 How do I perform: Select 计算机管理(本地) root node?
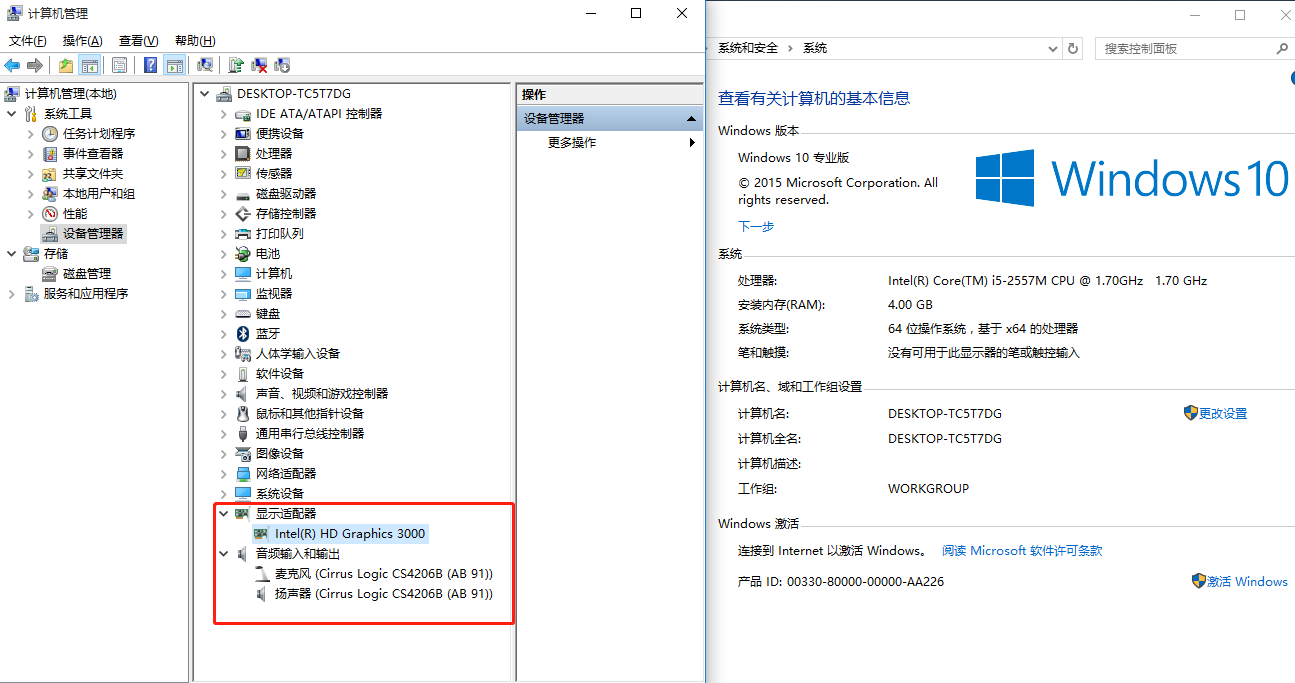point(70,93)
